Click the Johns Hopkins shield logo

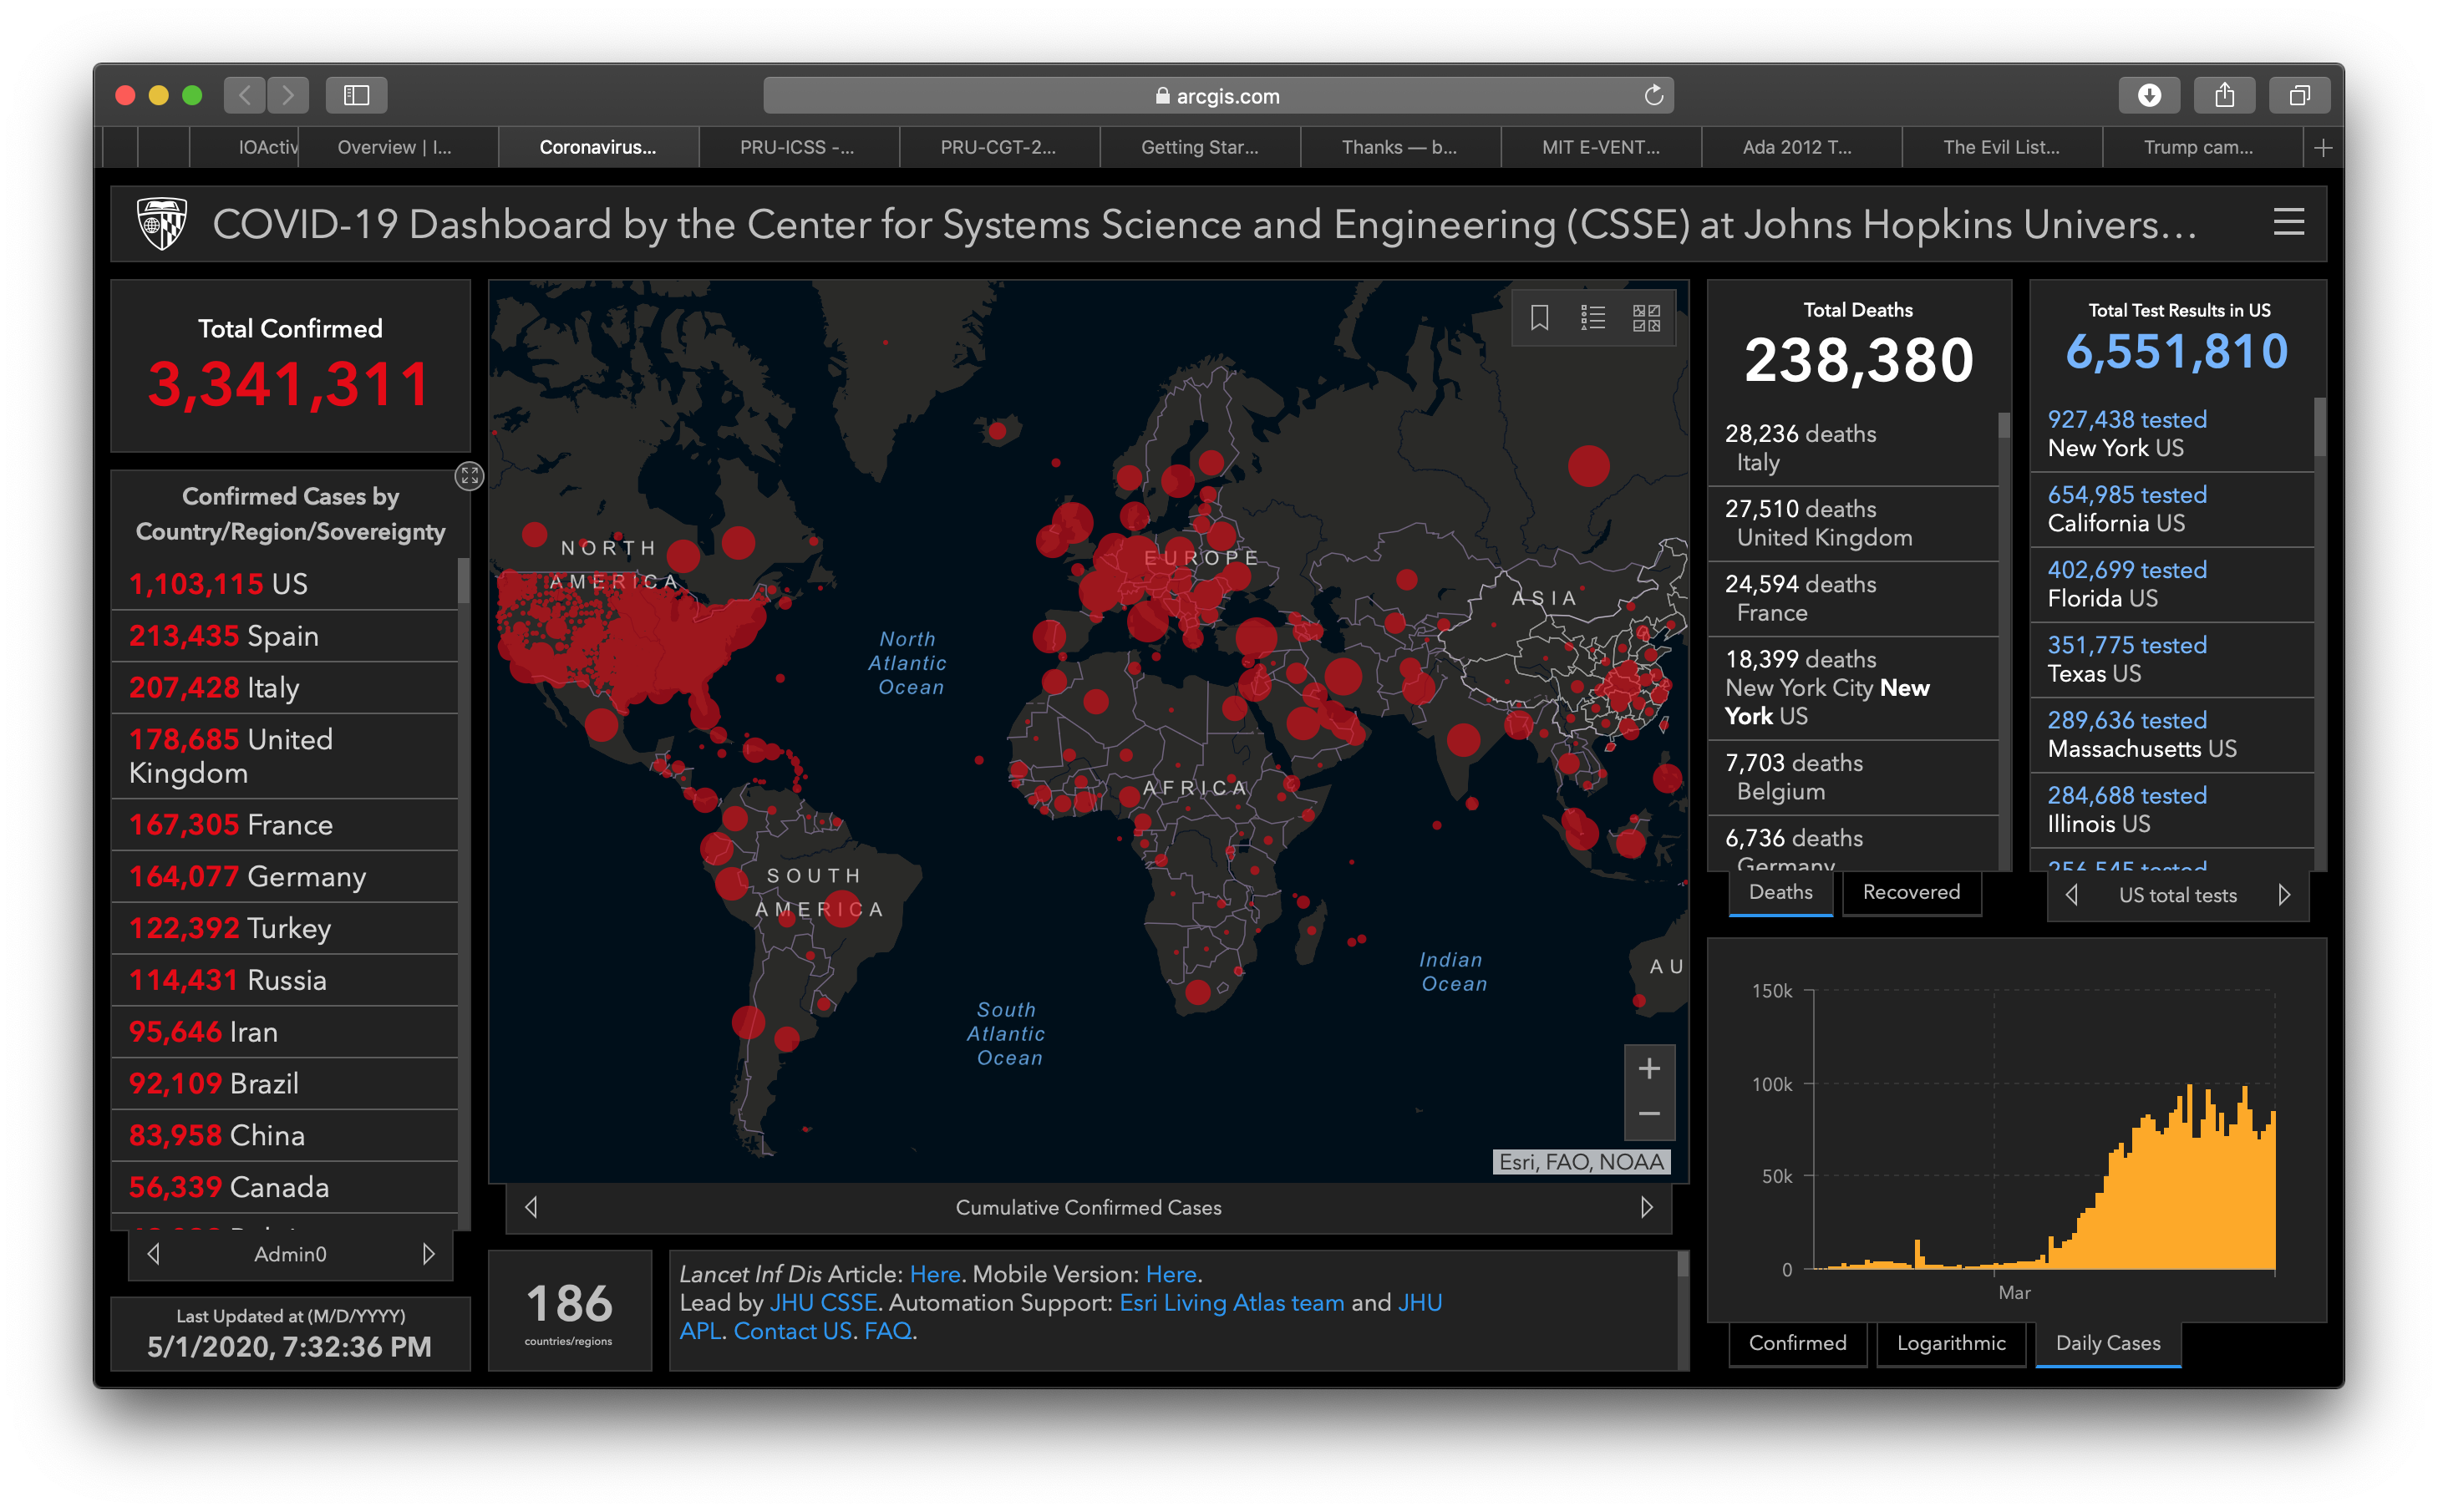(162, 223)
